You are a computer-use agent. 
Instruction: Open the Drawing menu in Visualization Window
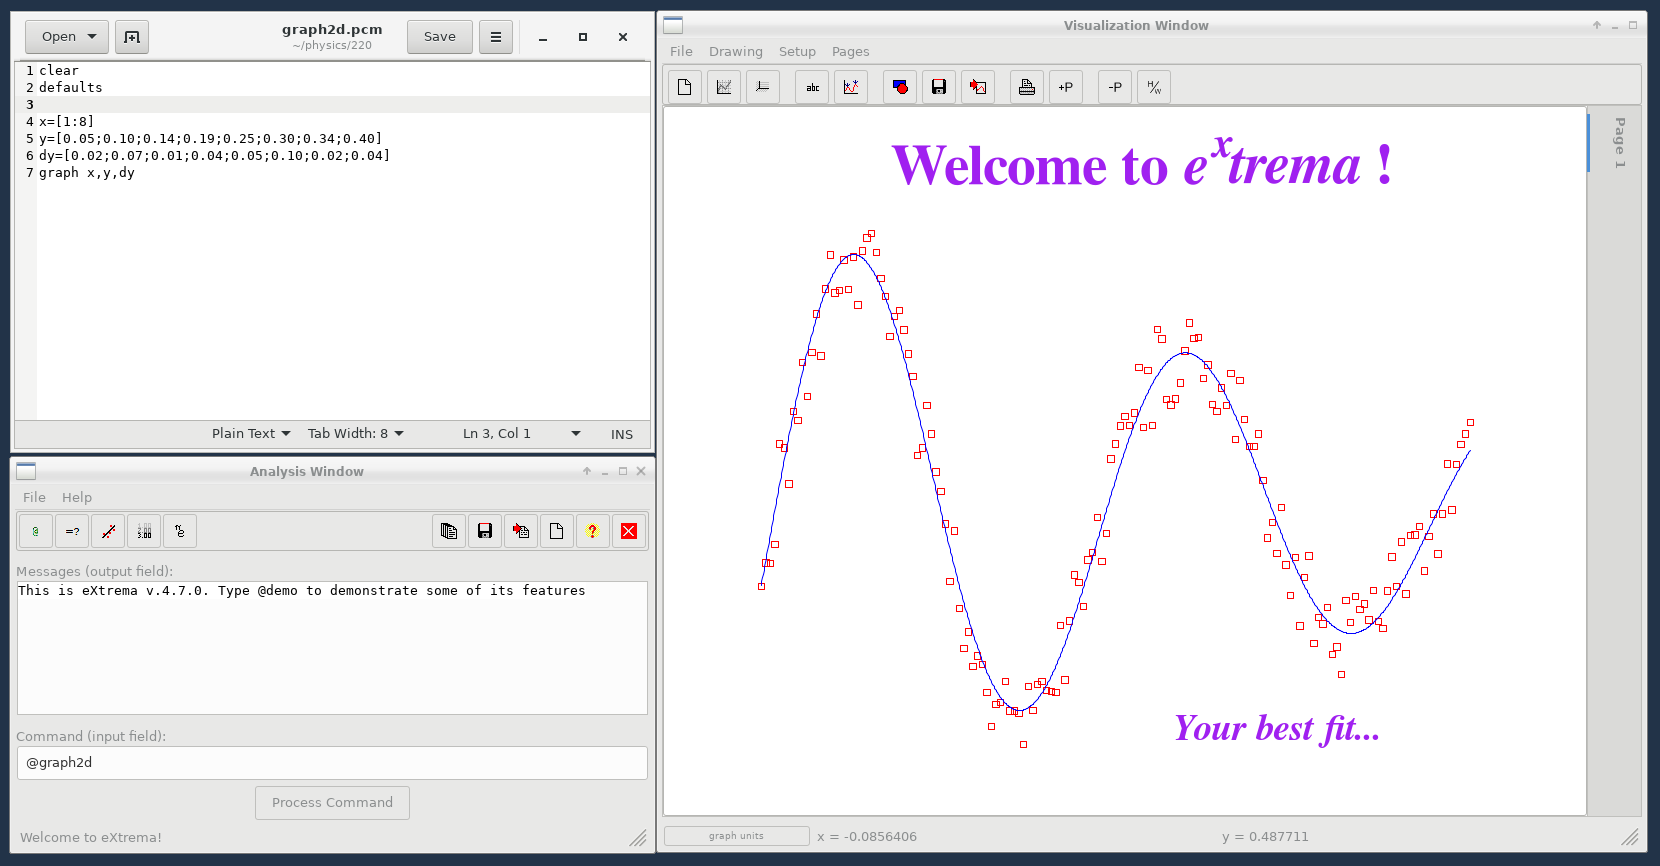click(x=735, y=52)
